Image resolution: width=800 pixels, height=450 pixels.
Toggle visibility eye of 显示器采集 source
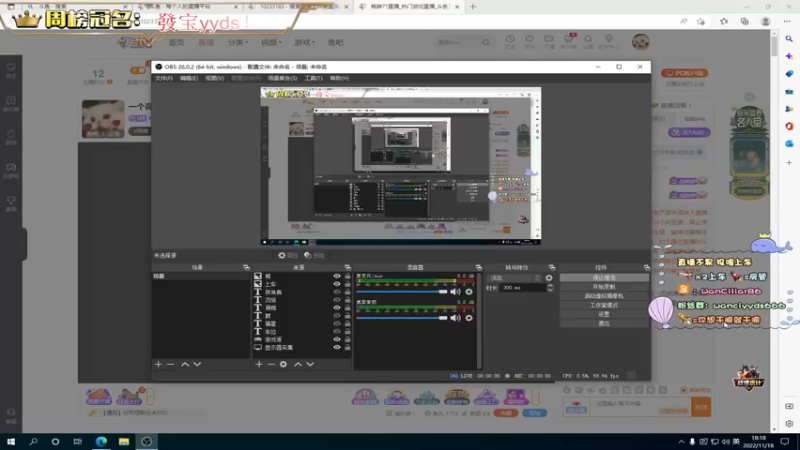(x=337, y=347)
